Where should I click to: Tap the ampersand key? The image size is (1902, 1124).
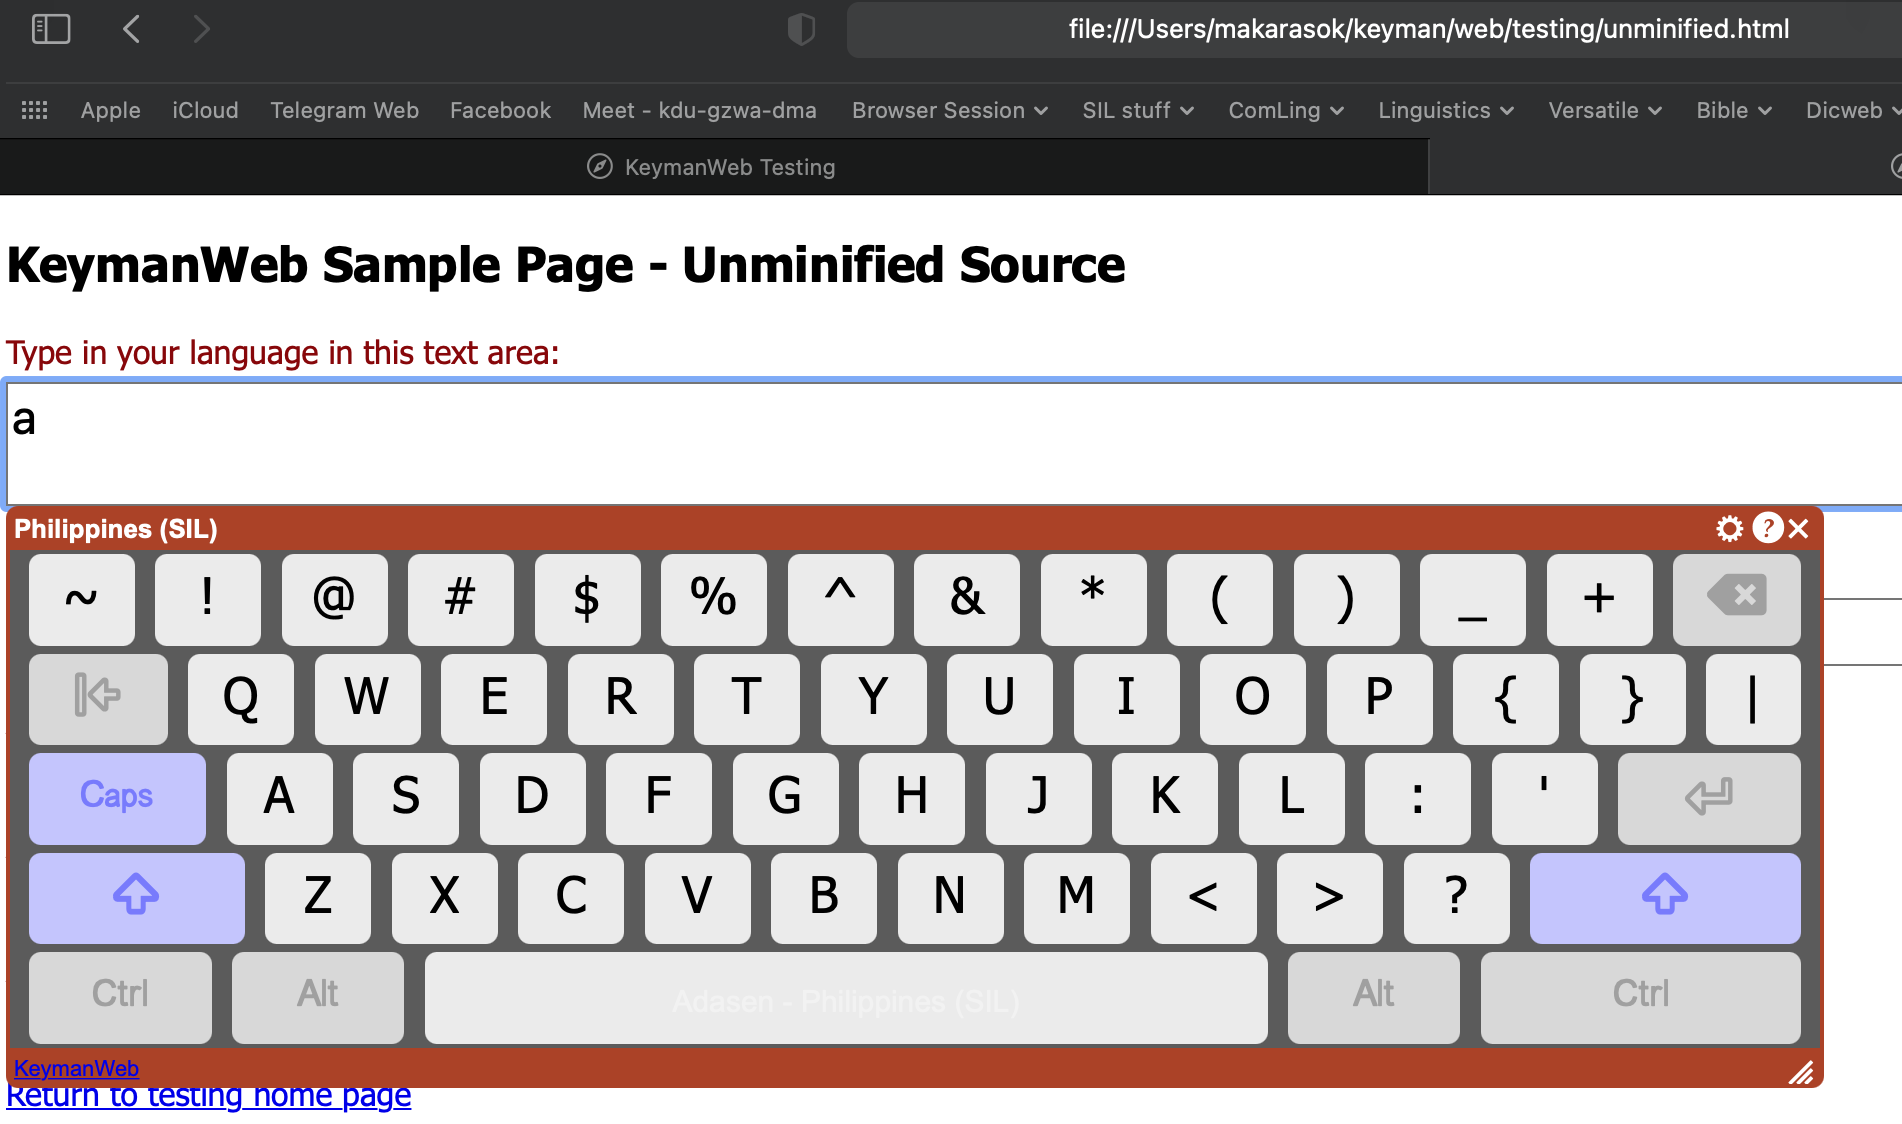pos(967,598)
